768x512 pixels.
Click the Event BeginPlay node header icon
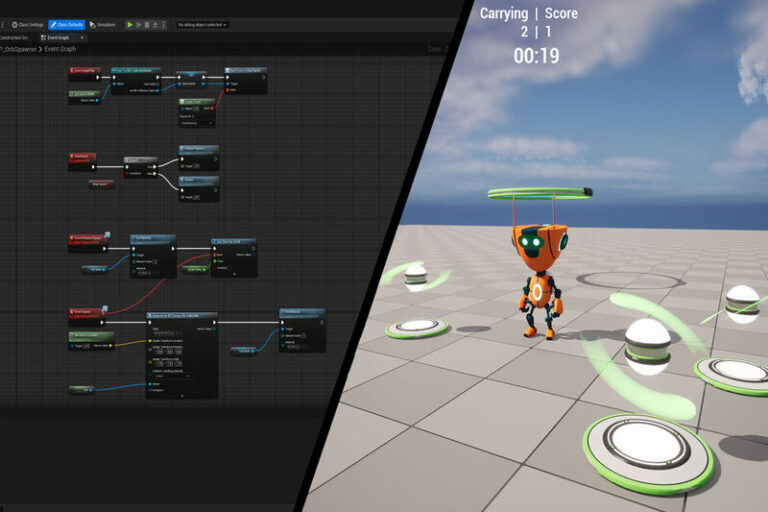(x=73, y=71)
